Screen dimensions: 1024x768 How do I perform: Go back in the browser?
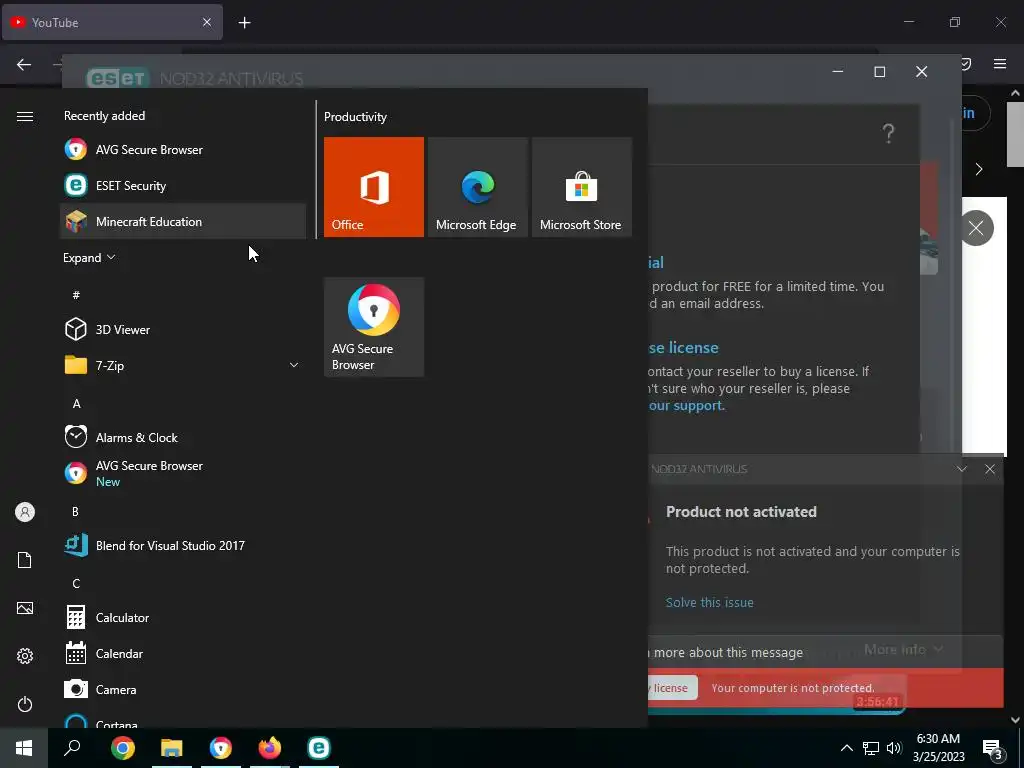pos(24,64)
